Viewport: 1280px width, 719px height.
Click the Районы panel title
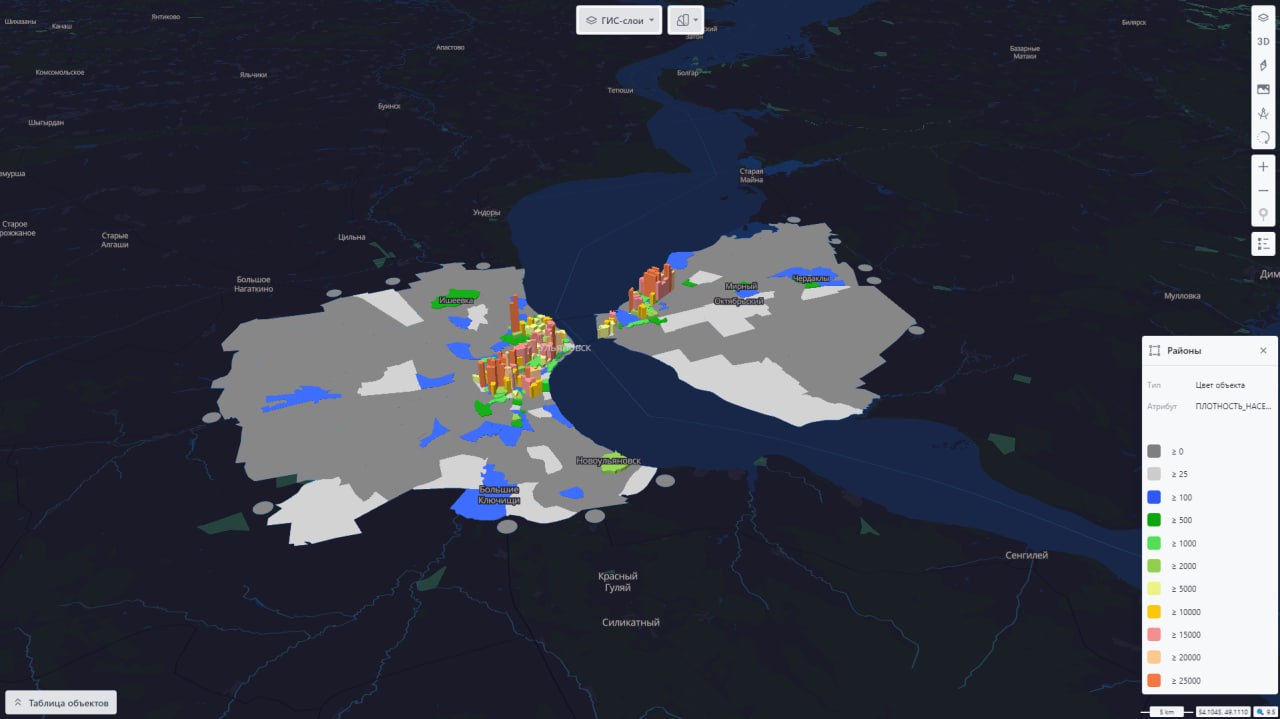tap(1184, 351)
